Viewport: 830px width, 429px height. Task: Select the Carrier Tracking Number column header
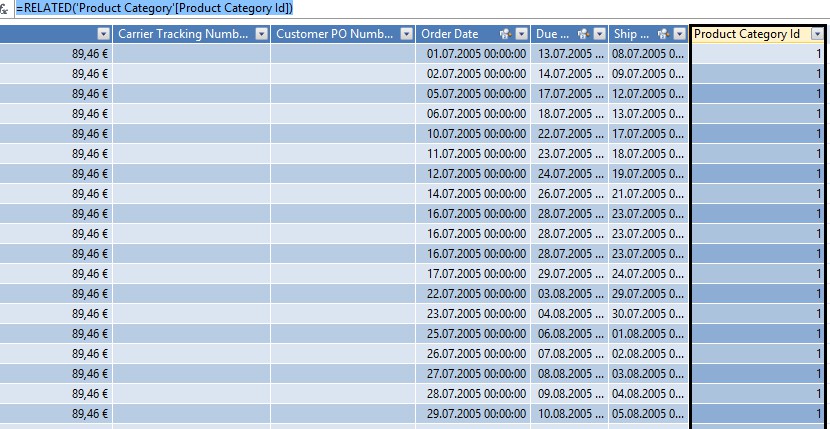(183, 34)
